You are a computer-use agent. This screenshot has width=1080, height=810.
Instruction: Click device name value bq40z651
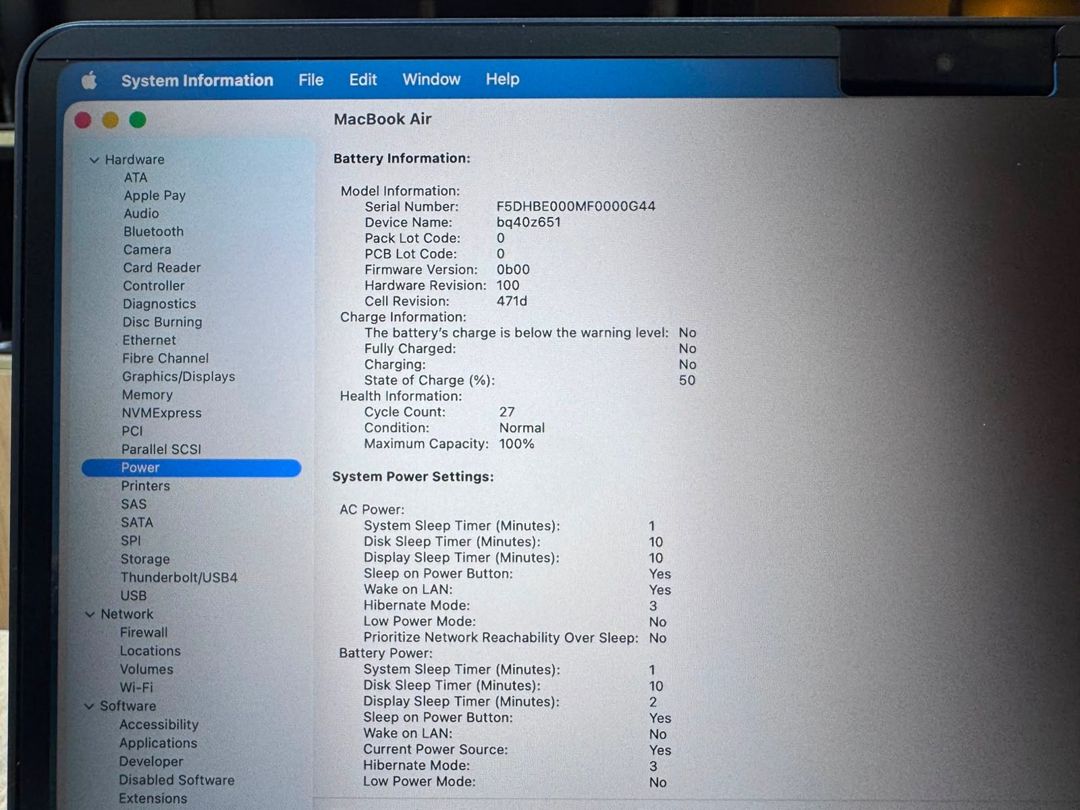[528, 222]
